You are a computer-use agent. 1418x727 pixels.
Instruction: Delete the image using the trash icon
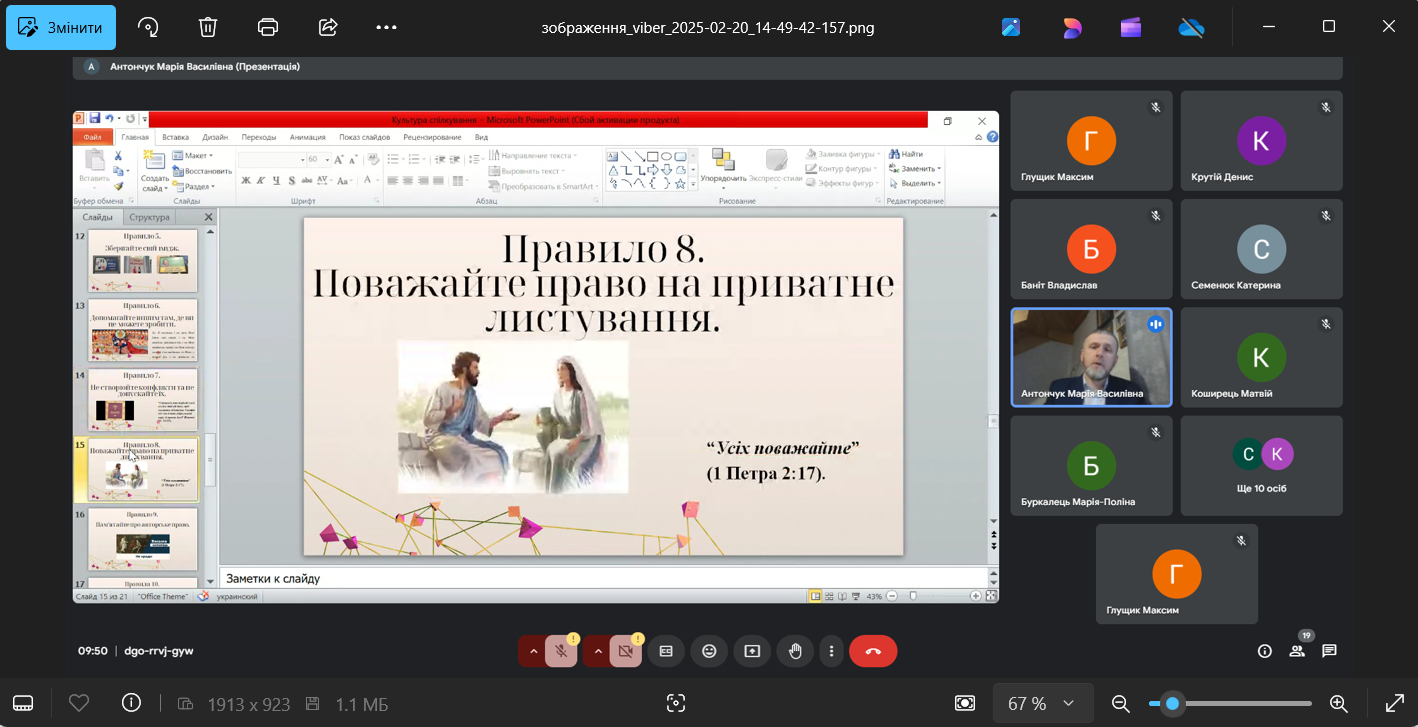pos(208,27)
